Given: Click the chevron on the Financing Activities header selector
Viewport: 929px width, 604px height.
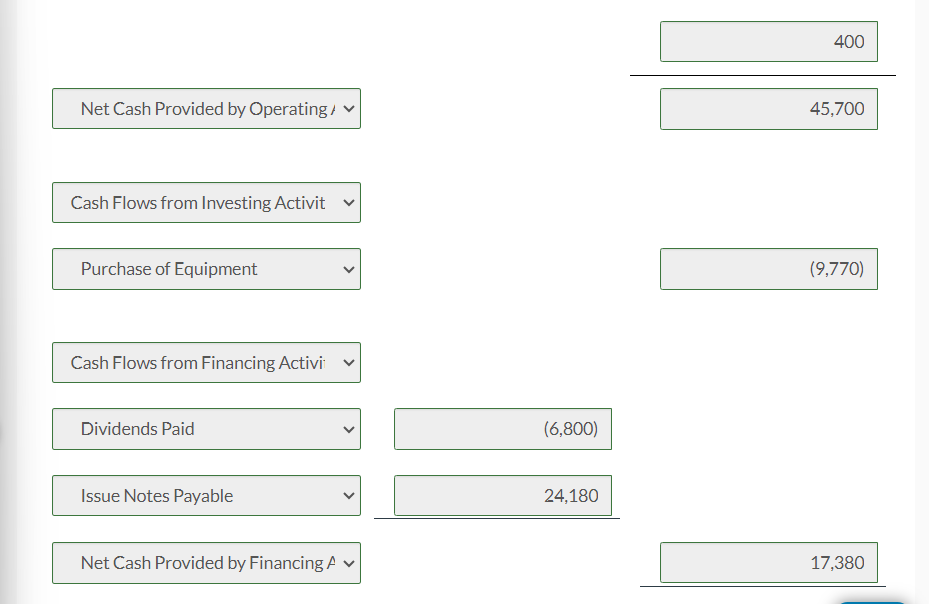Looking at the screenshot, I should (349, 363).
